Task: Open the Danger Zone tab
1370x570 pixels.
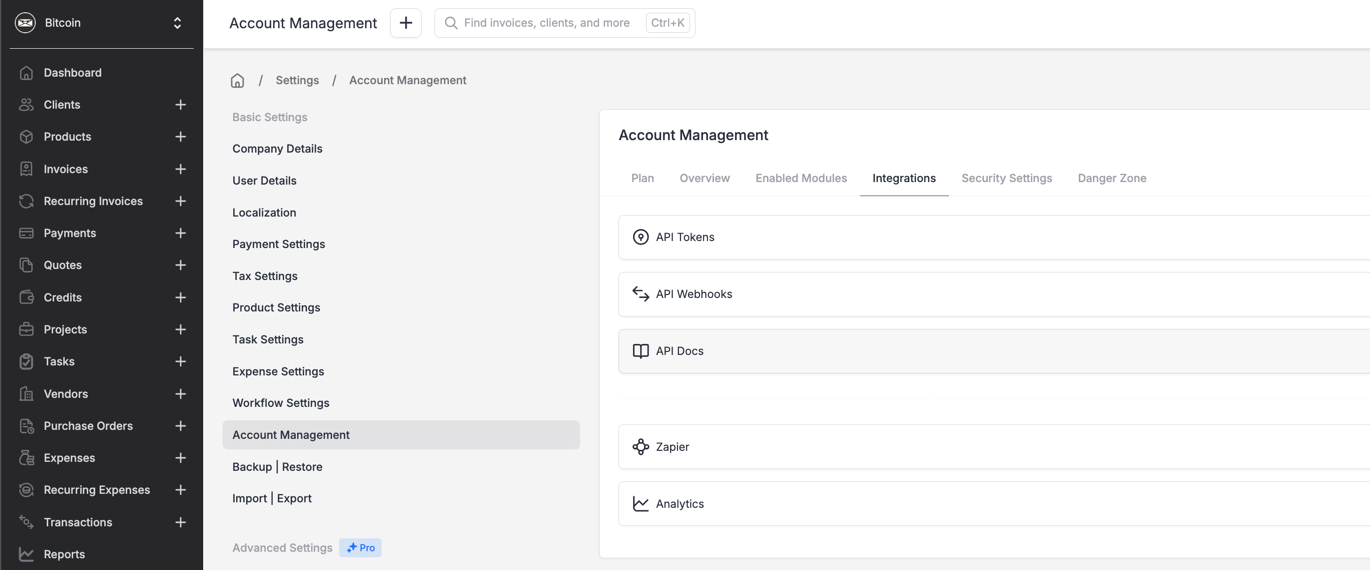Action: (1111, 178)
